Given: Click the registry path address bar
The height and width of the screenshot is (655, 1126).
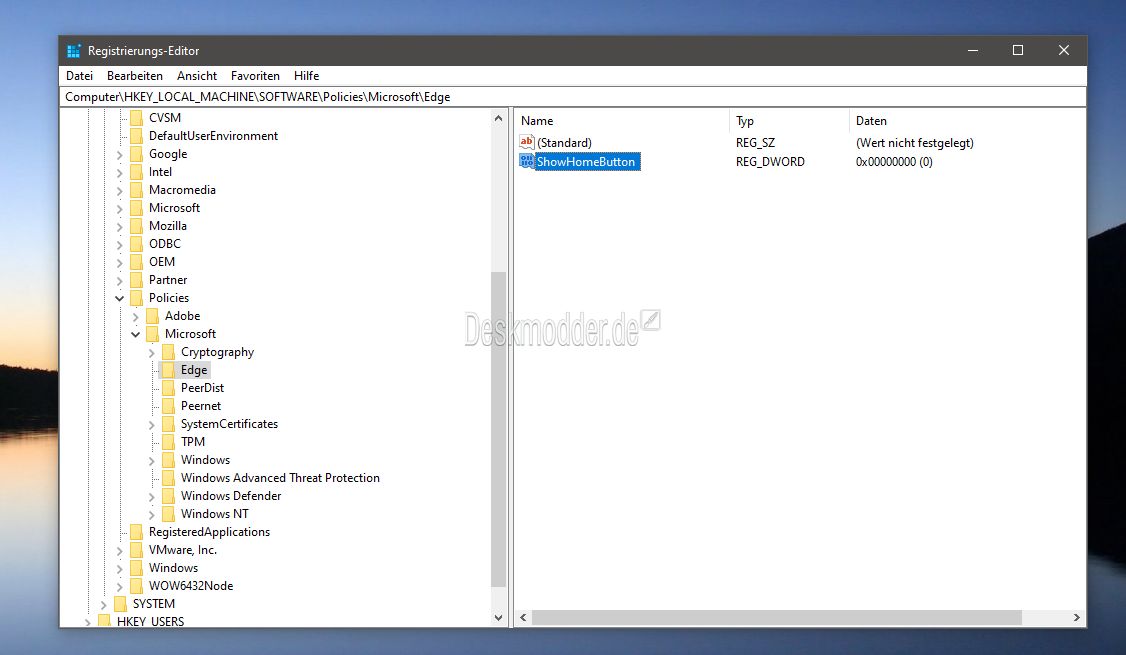Looking at the screenshot, I should [x=572, y=97].
